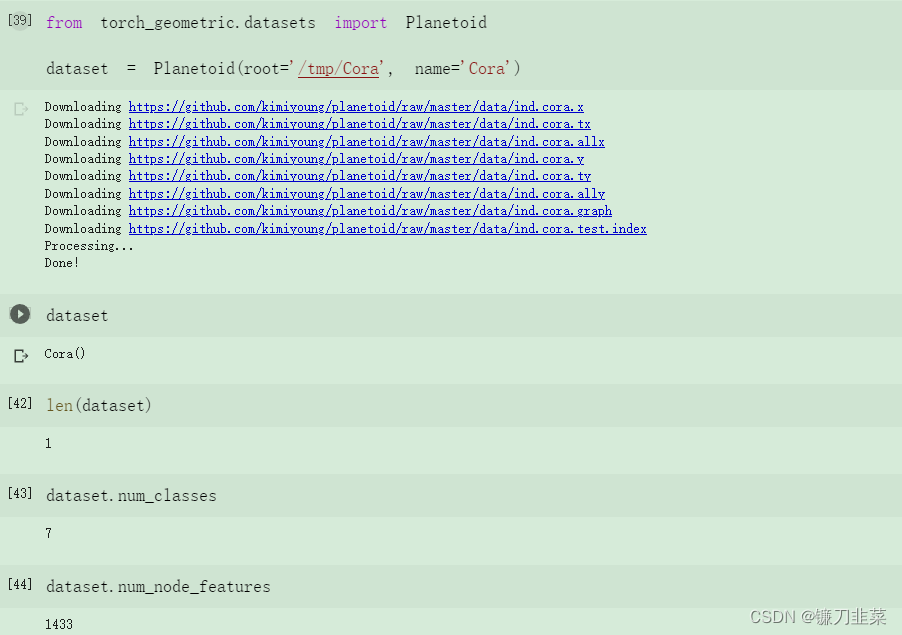
Task: Open the ind.cora.y download link
Action: (356, 159)
